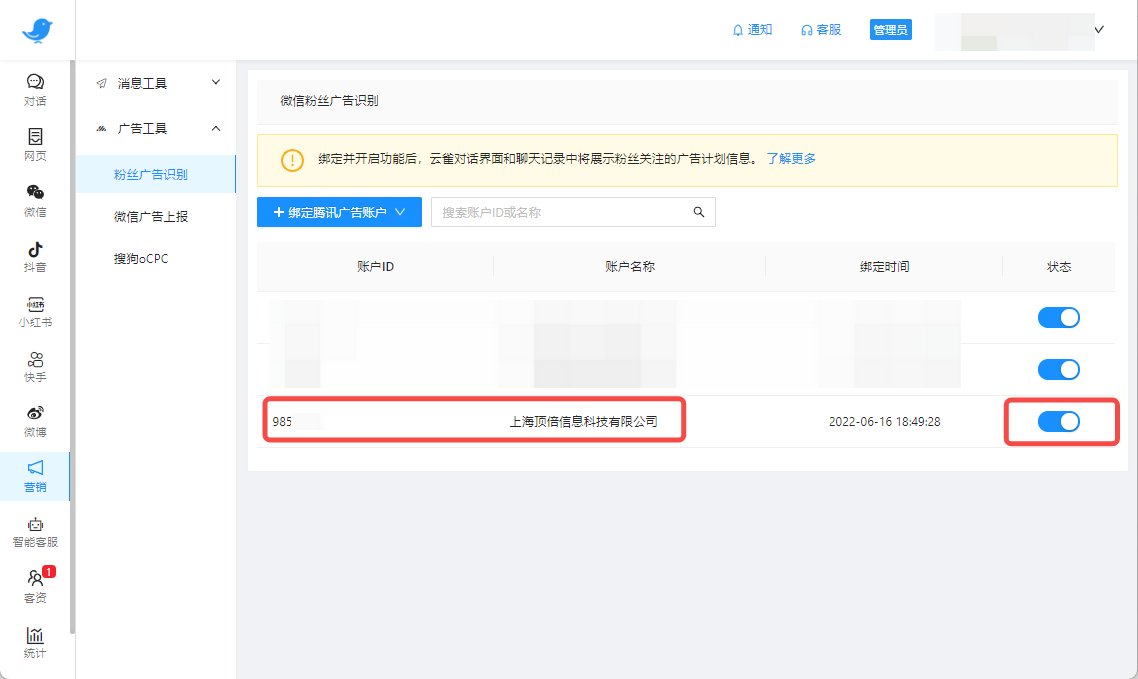1138x679 pixels.
Task: Click the 管理员 button at top
Action: (889, 29)
